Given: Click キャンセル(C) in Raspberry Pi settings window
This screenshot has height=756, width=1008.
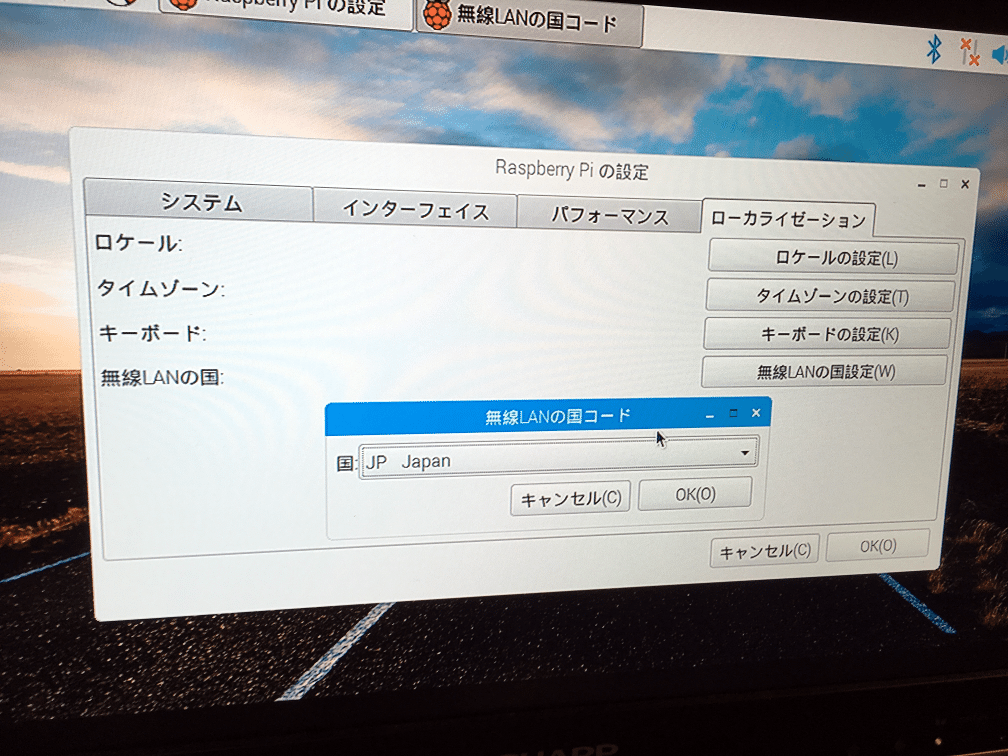Looking at the screenshot, I should pyautogui.click(x=764, y=551).
